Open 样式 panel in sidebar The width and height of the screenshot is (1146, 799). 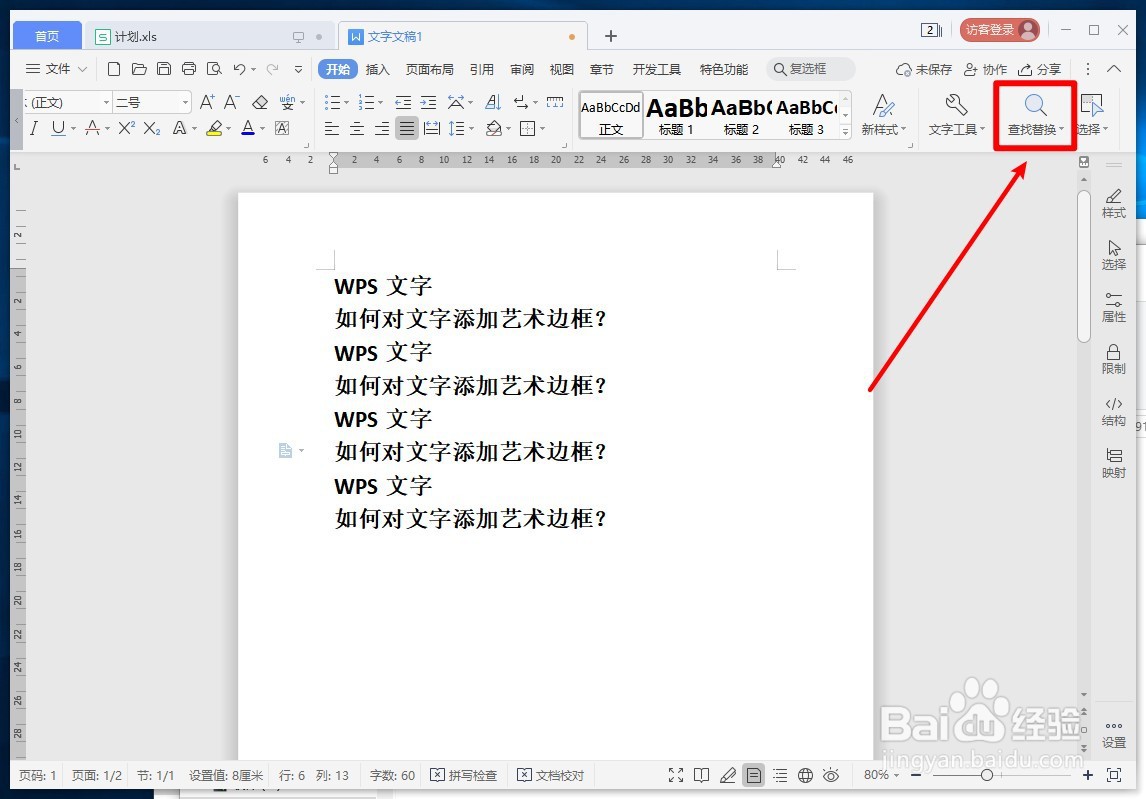1113,204
